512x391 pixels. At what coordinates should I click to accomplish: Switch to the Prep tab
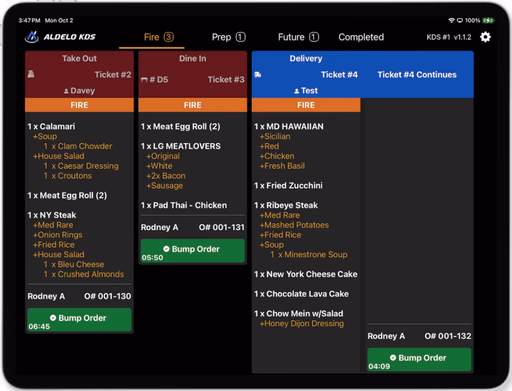pyautogui.click(x=229, y=37)
